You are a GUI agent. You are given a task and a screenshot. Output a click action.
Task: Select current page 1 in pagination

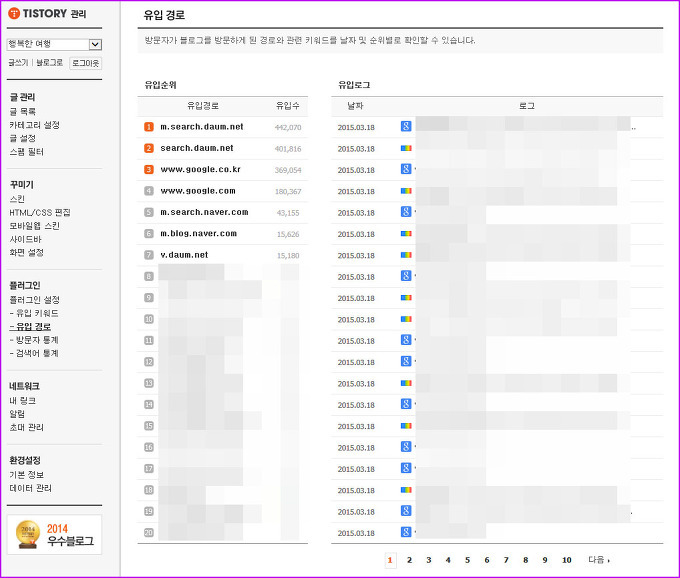[x=390, y=560]
